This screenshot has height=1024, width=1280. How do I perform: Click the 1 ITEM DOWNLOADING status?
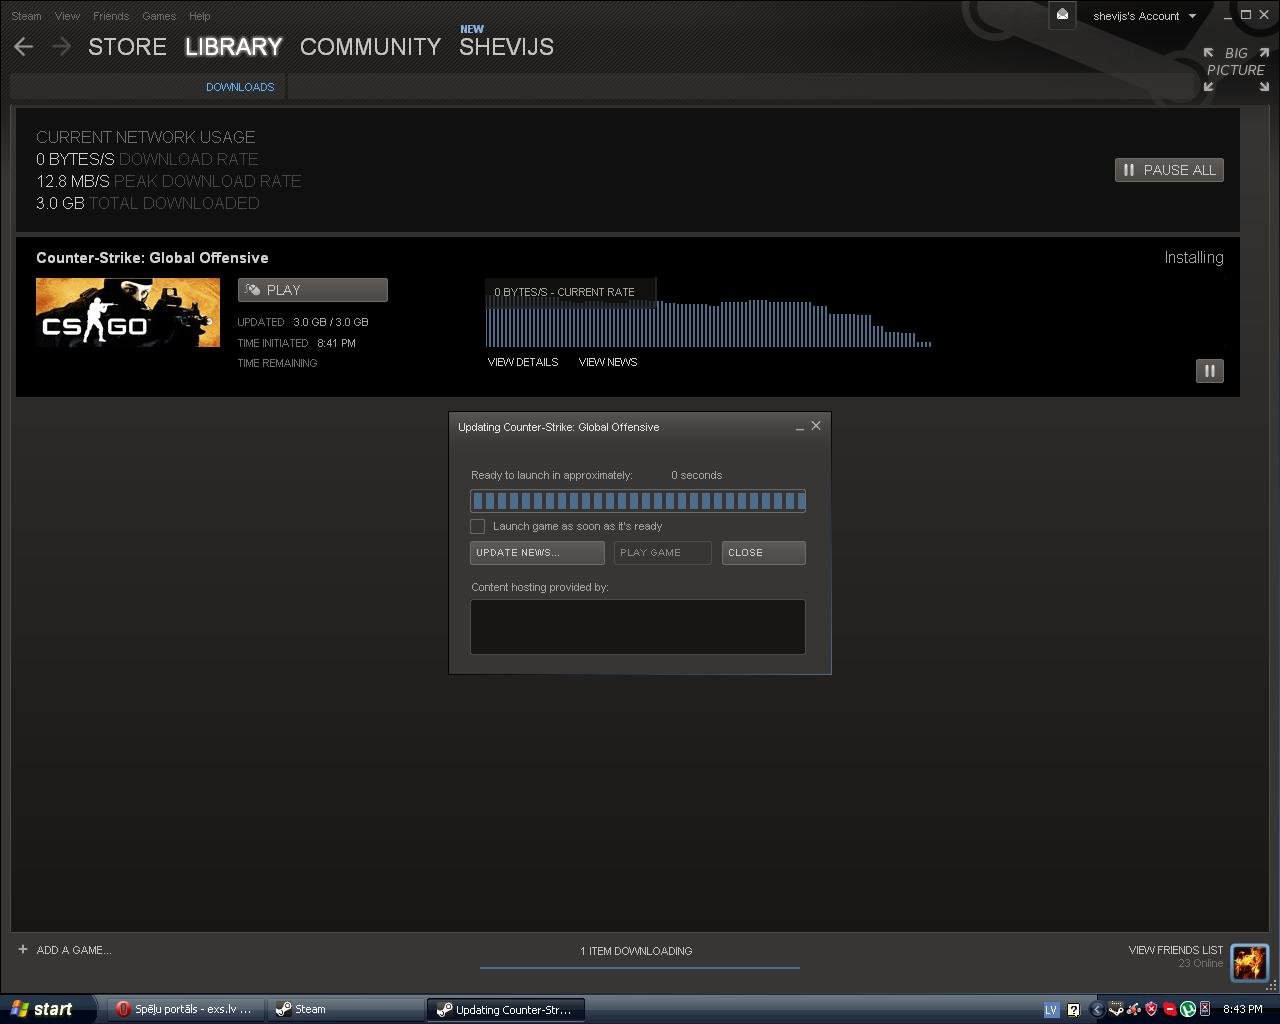pos(636,951)
